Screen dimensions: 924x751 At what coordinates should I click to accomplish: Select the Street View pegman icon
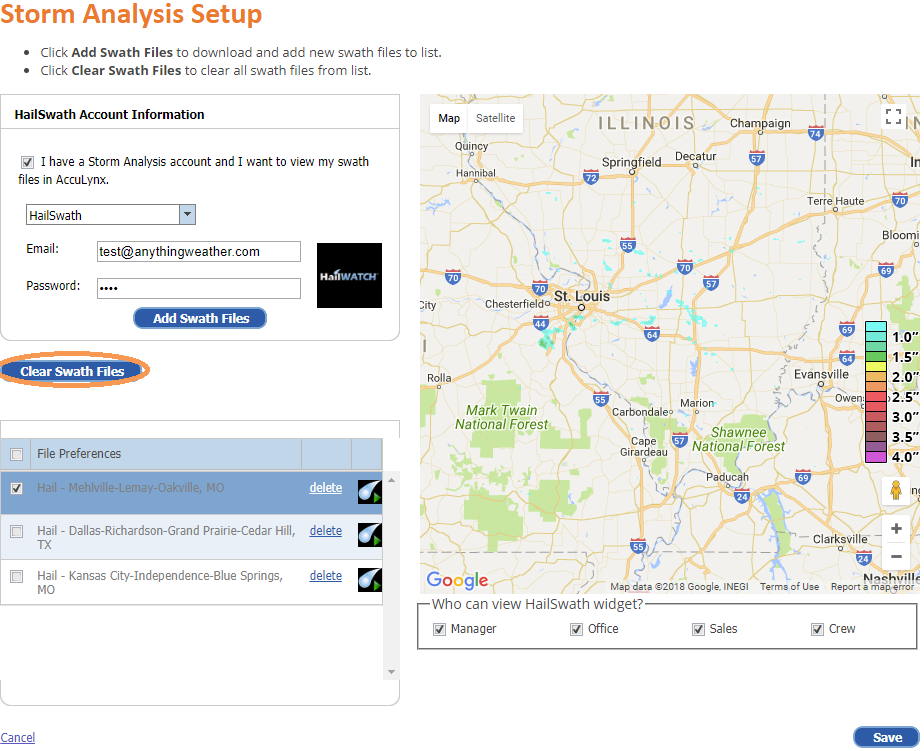point(896,490)
